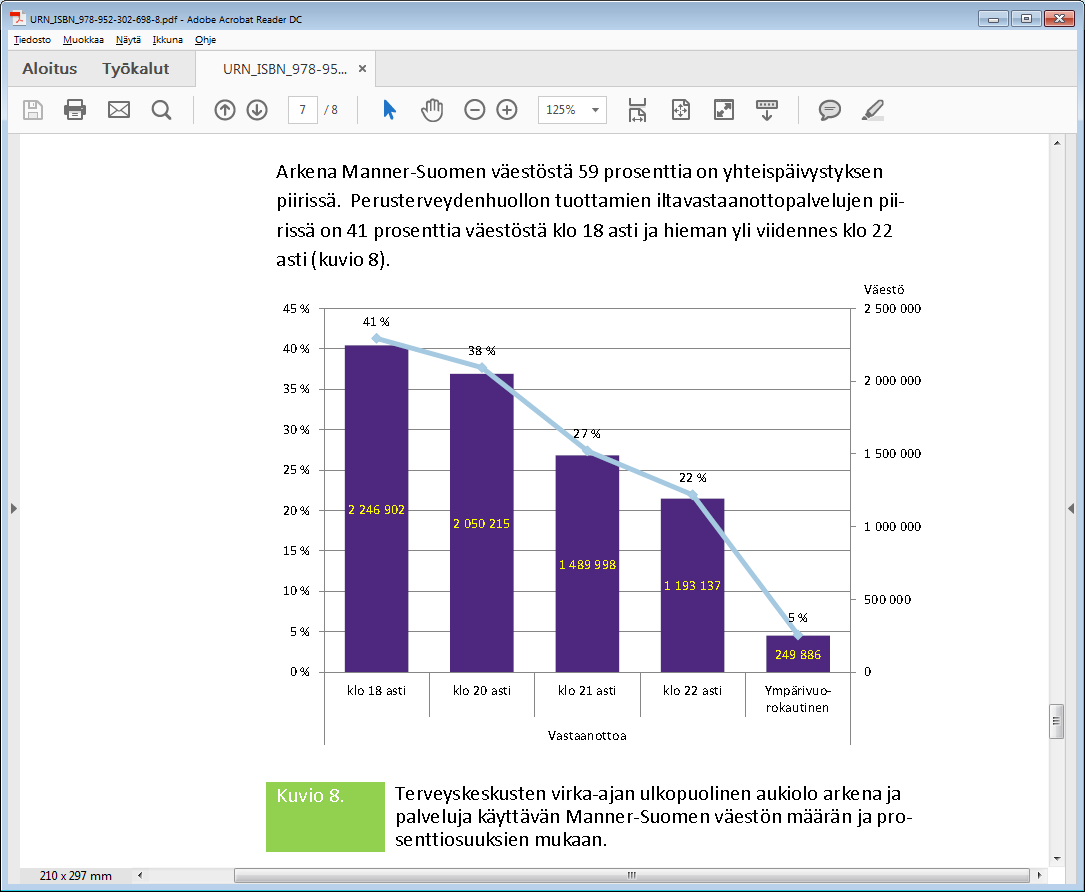Screen dimensions: 1085x892
Task: Click the page number field
Action: [x=302, y=110]
